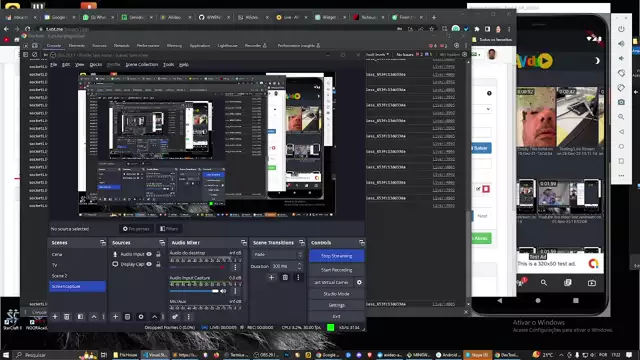This screenshot has height=360, width=640.
Task: Mute Audio Input Capture speaker icon
Action: [x=223, y=291]
